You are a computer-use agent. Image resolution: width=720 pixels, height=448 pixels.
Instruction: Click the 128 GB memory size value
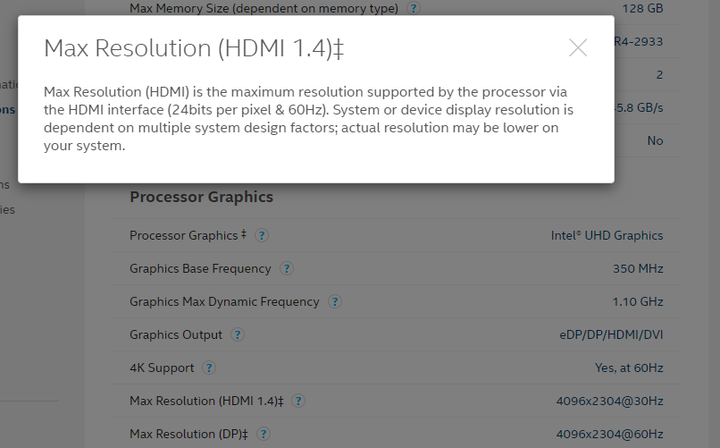[x=642, y=8]
